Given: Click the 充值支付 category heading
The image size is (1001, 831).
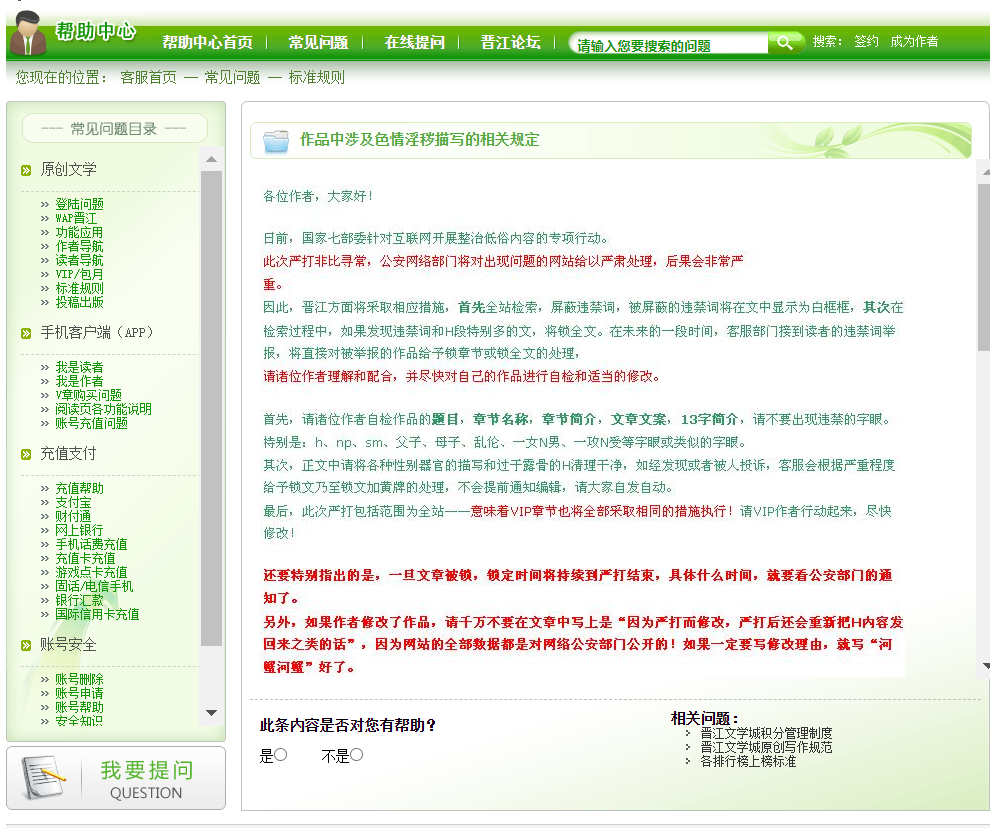Looking at the screenshot, I should 68,454.
